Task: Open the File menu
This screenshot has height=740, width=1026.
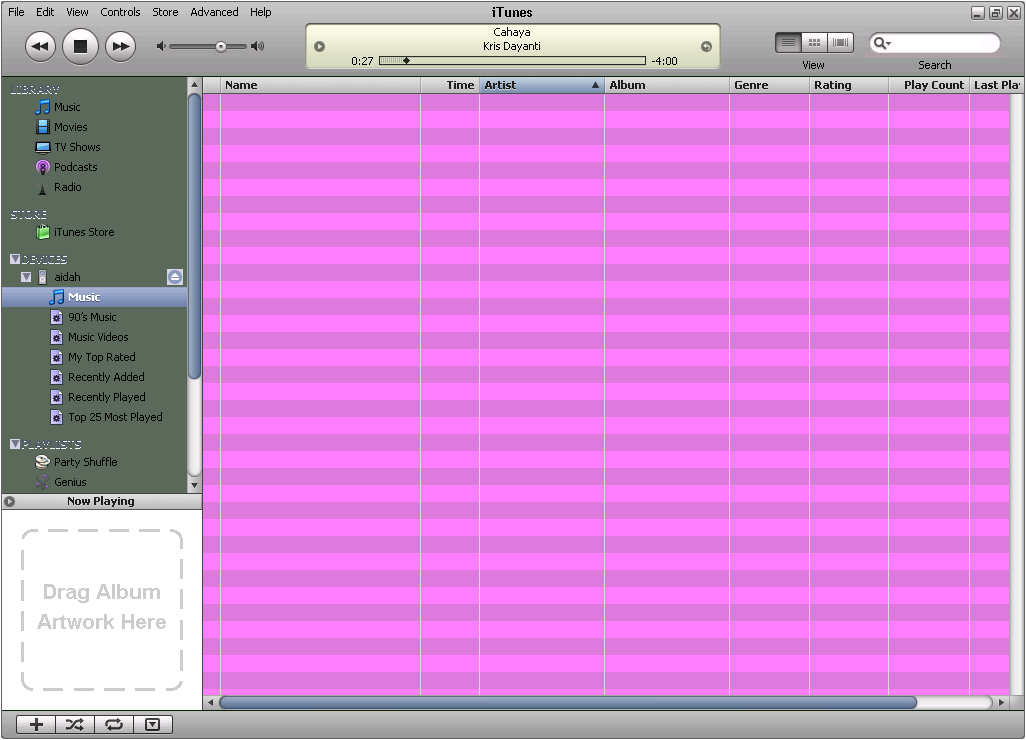Action: pos(16,12)
